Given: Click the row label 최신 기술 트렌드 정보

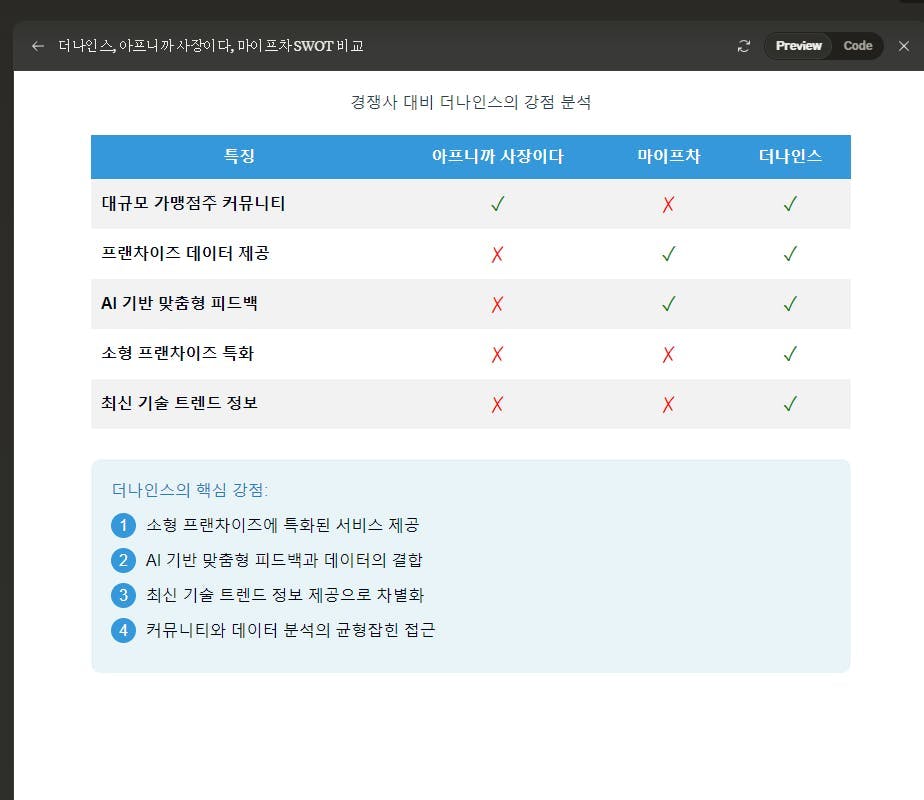Looking at the screenshot, I should pyautogui.click(x=179, y=403).
